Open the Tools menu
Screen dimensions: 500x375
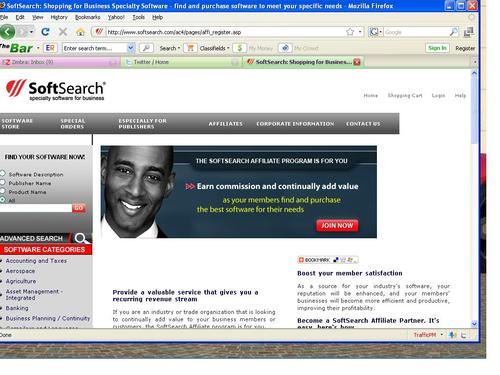pos(138,17)
